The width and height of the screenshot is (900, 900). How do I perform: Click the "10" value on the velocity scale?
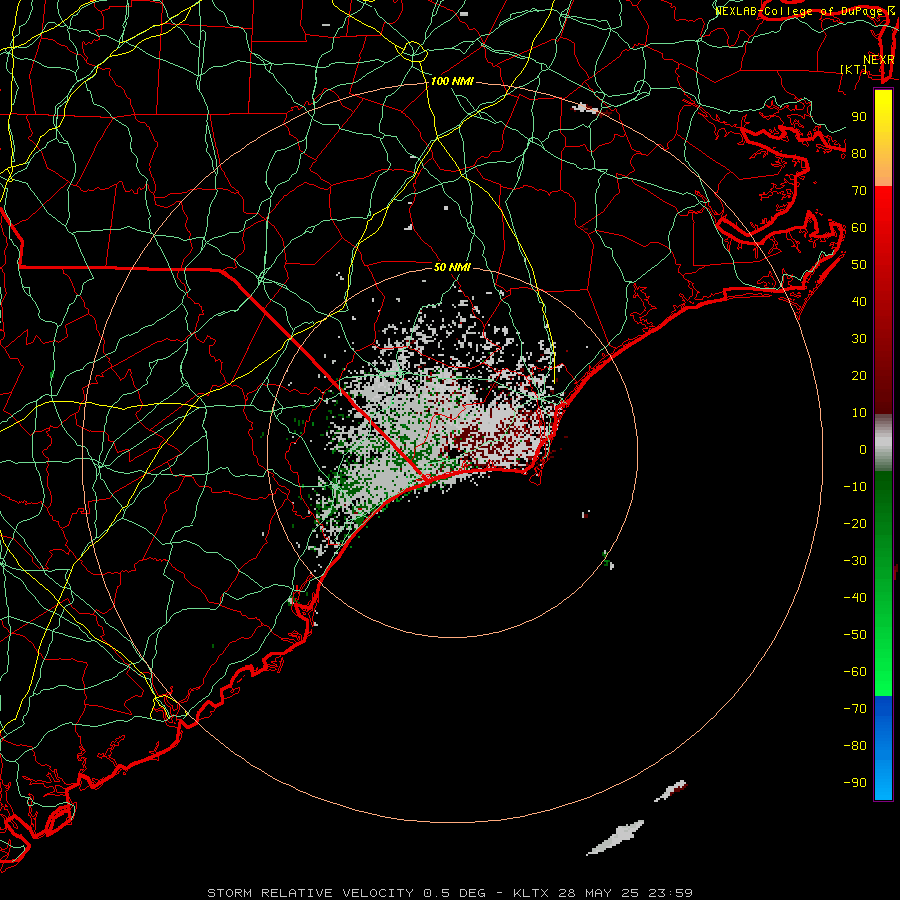[x=859, y=413]
